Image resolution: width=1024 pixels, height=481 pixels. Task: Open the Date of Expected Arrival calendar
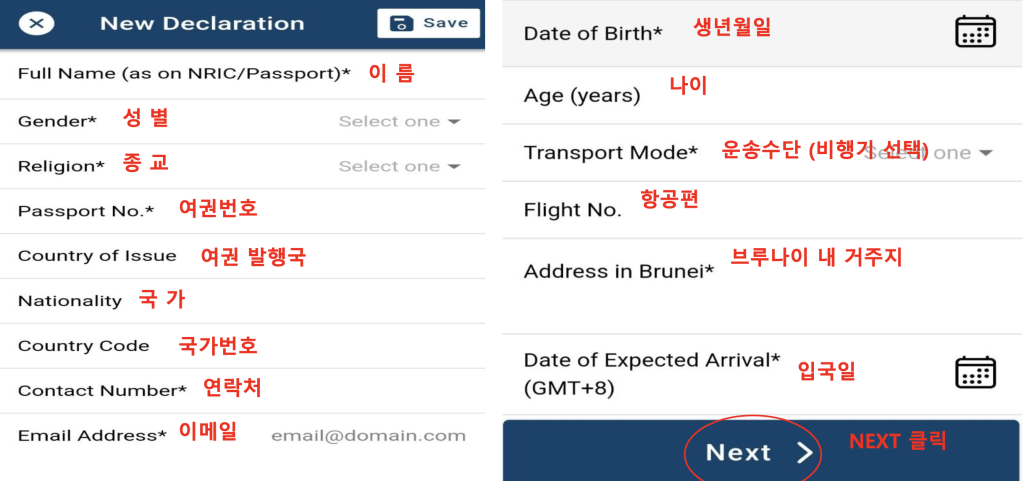point(975,372)
